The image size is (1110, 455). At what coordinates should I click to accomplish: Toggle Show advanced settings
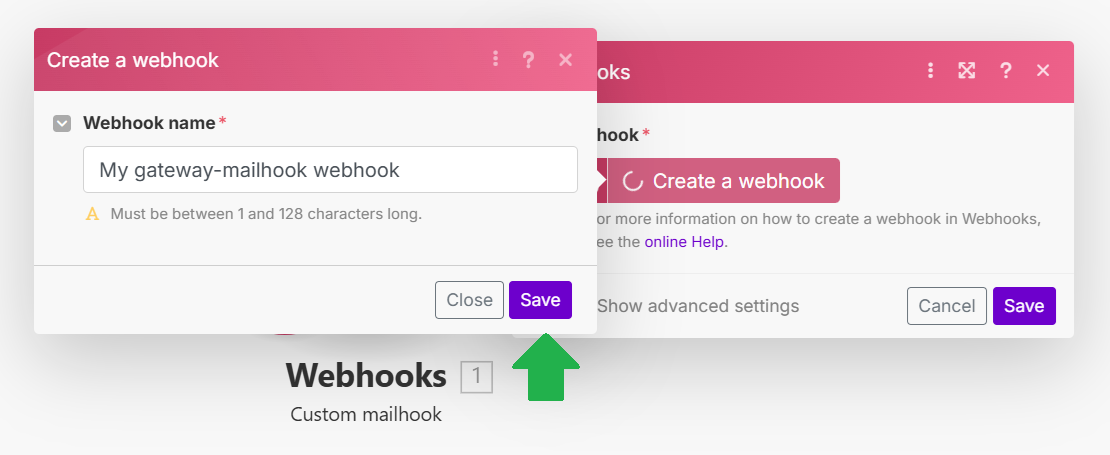point(697,306)
